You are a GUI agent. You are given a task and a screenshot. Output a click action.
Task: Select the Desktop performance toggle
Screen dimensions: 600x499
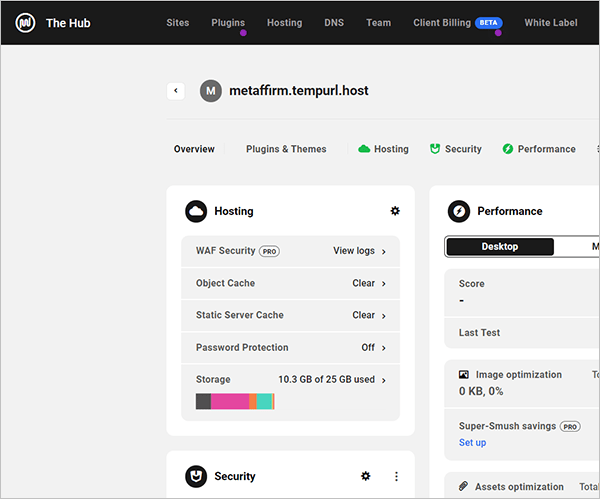tap(500, 246)
